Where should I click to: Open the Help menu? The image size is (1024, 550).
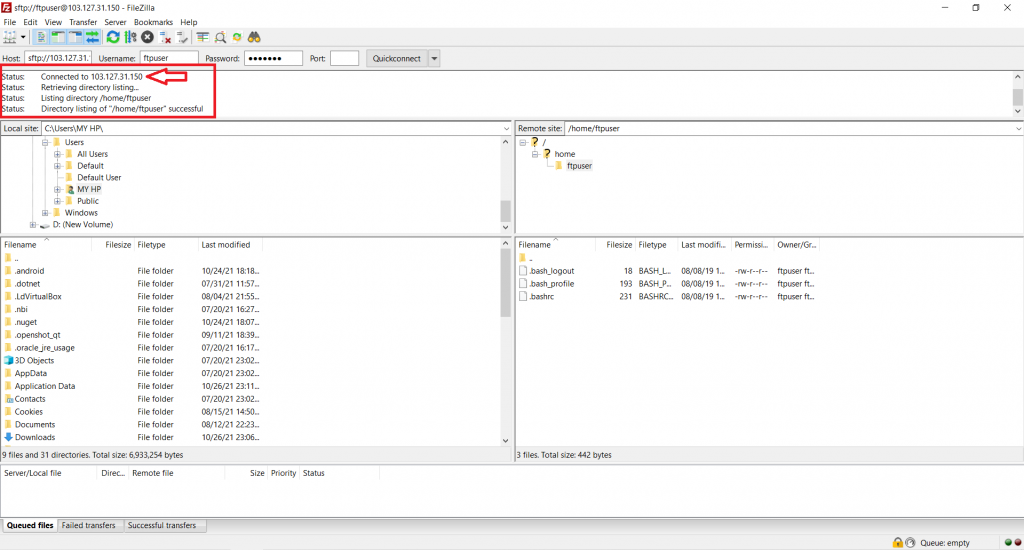coord(189,22)
